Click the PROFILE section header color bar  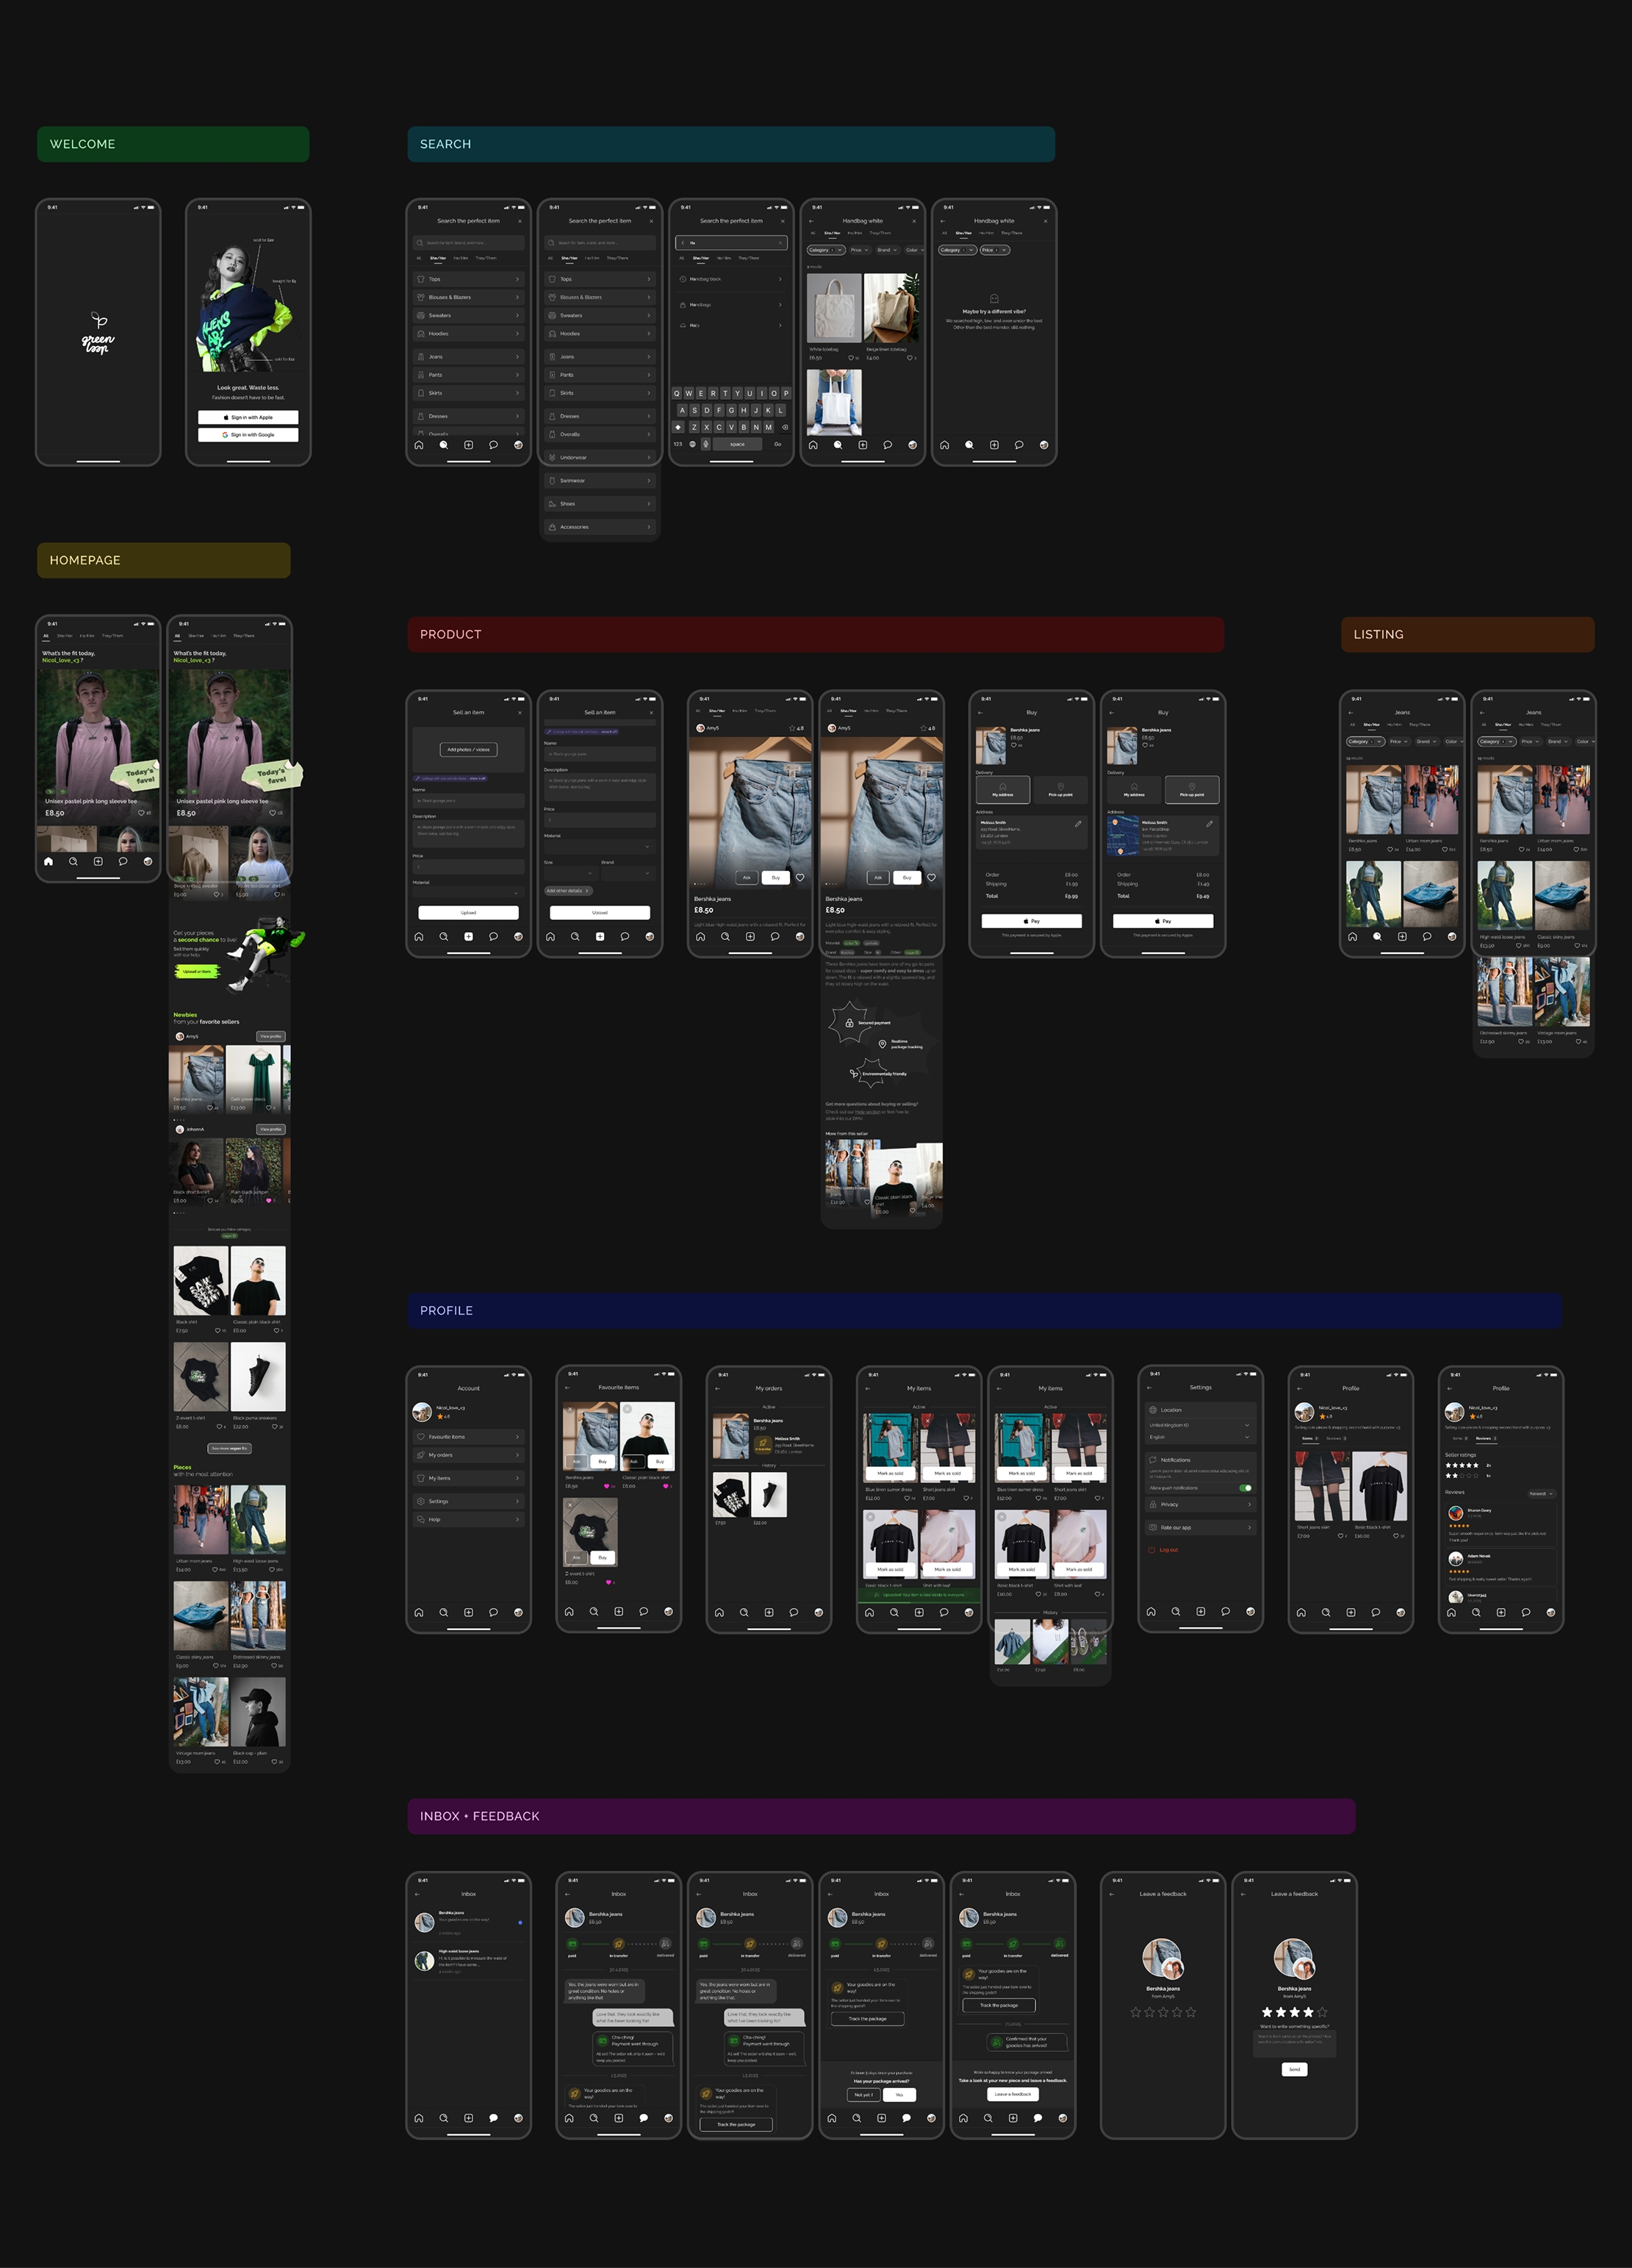click(x=984, y=1310)
